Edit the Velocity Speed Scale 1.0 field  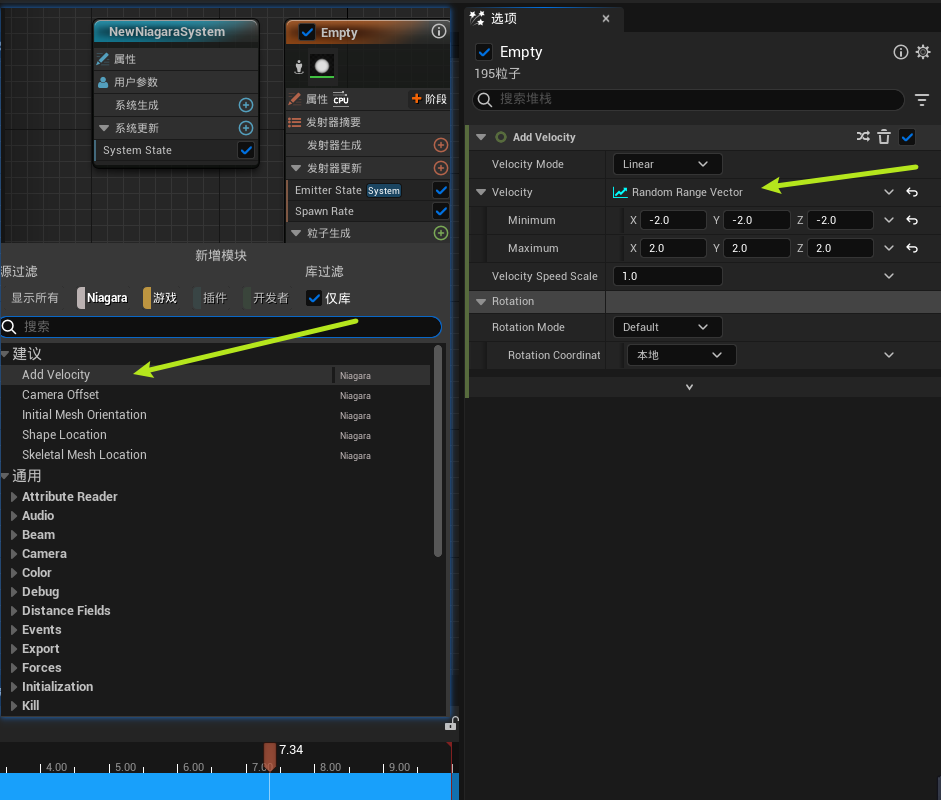pyautogui.click(x=667, y=276)
